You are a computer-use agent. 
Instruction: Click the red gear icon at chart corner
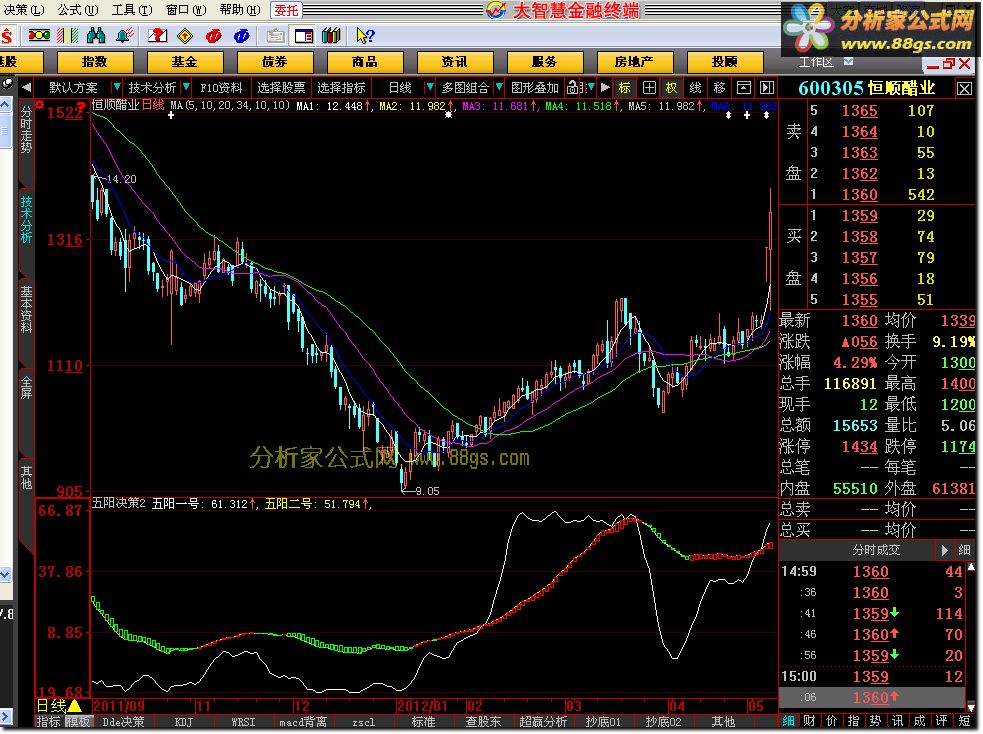[39, 104]
